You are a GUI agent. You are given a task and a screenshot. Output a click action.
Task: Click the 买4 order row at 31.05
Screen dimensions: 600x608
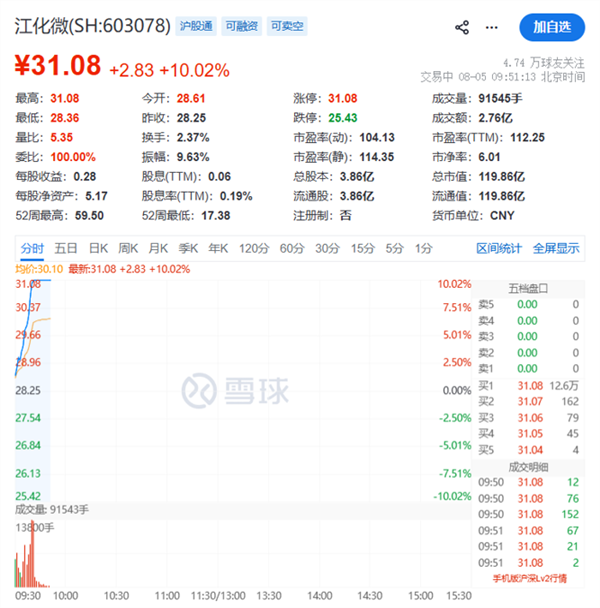tap(528, 434)
